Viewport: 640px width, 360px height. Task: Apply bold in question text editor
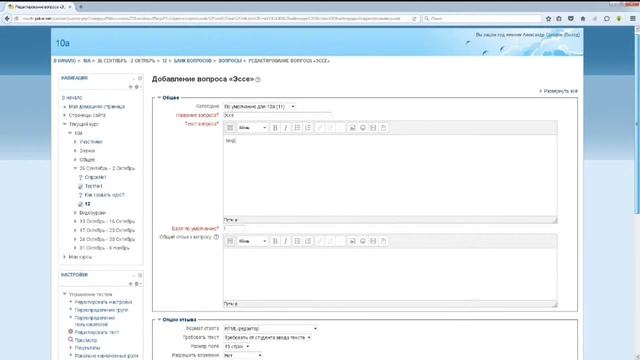275,128
